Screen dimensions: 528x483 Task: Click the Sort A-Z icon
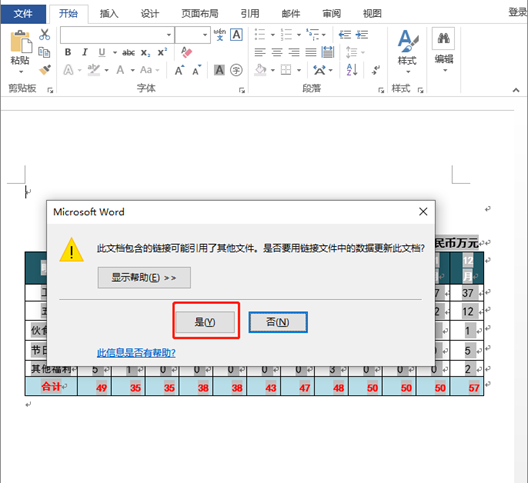[x=352, y=70]
